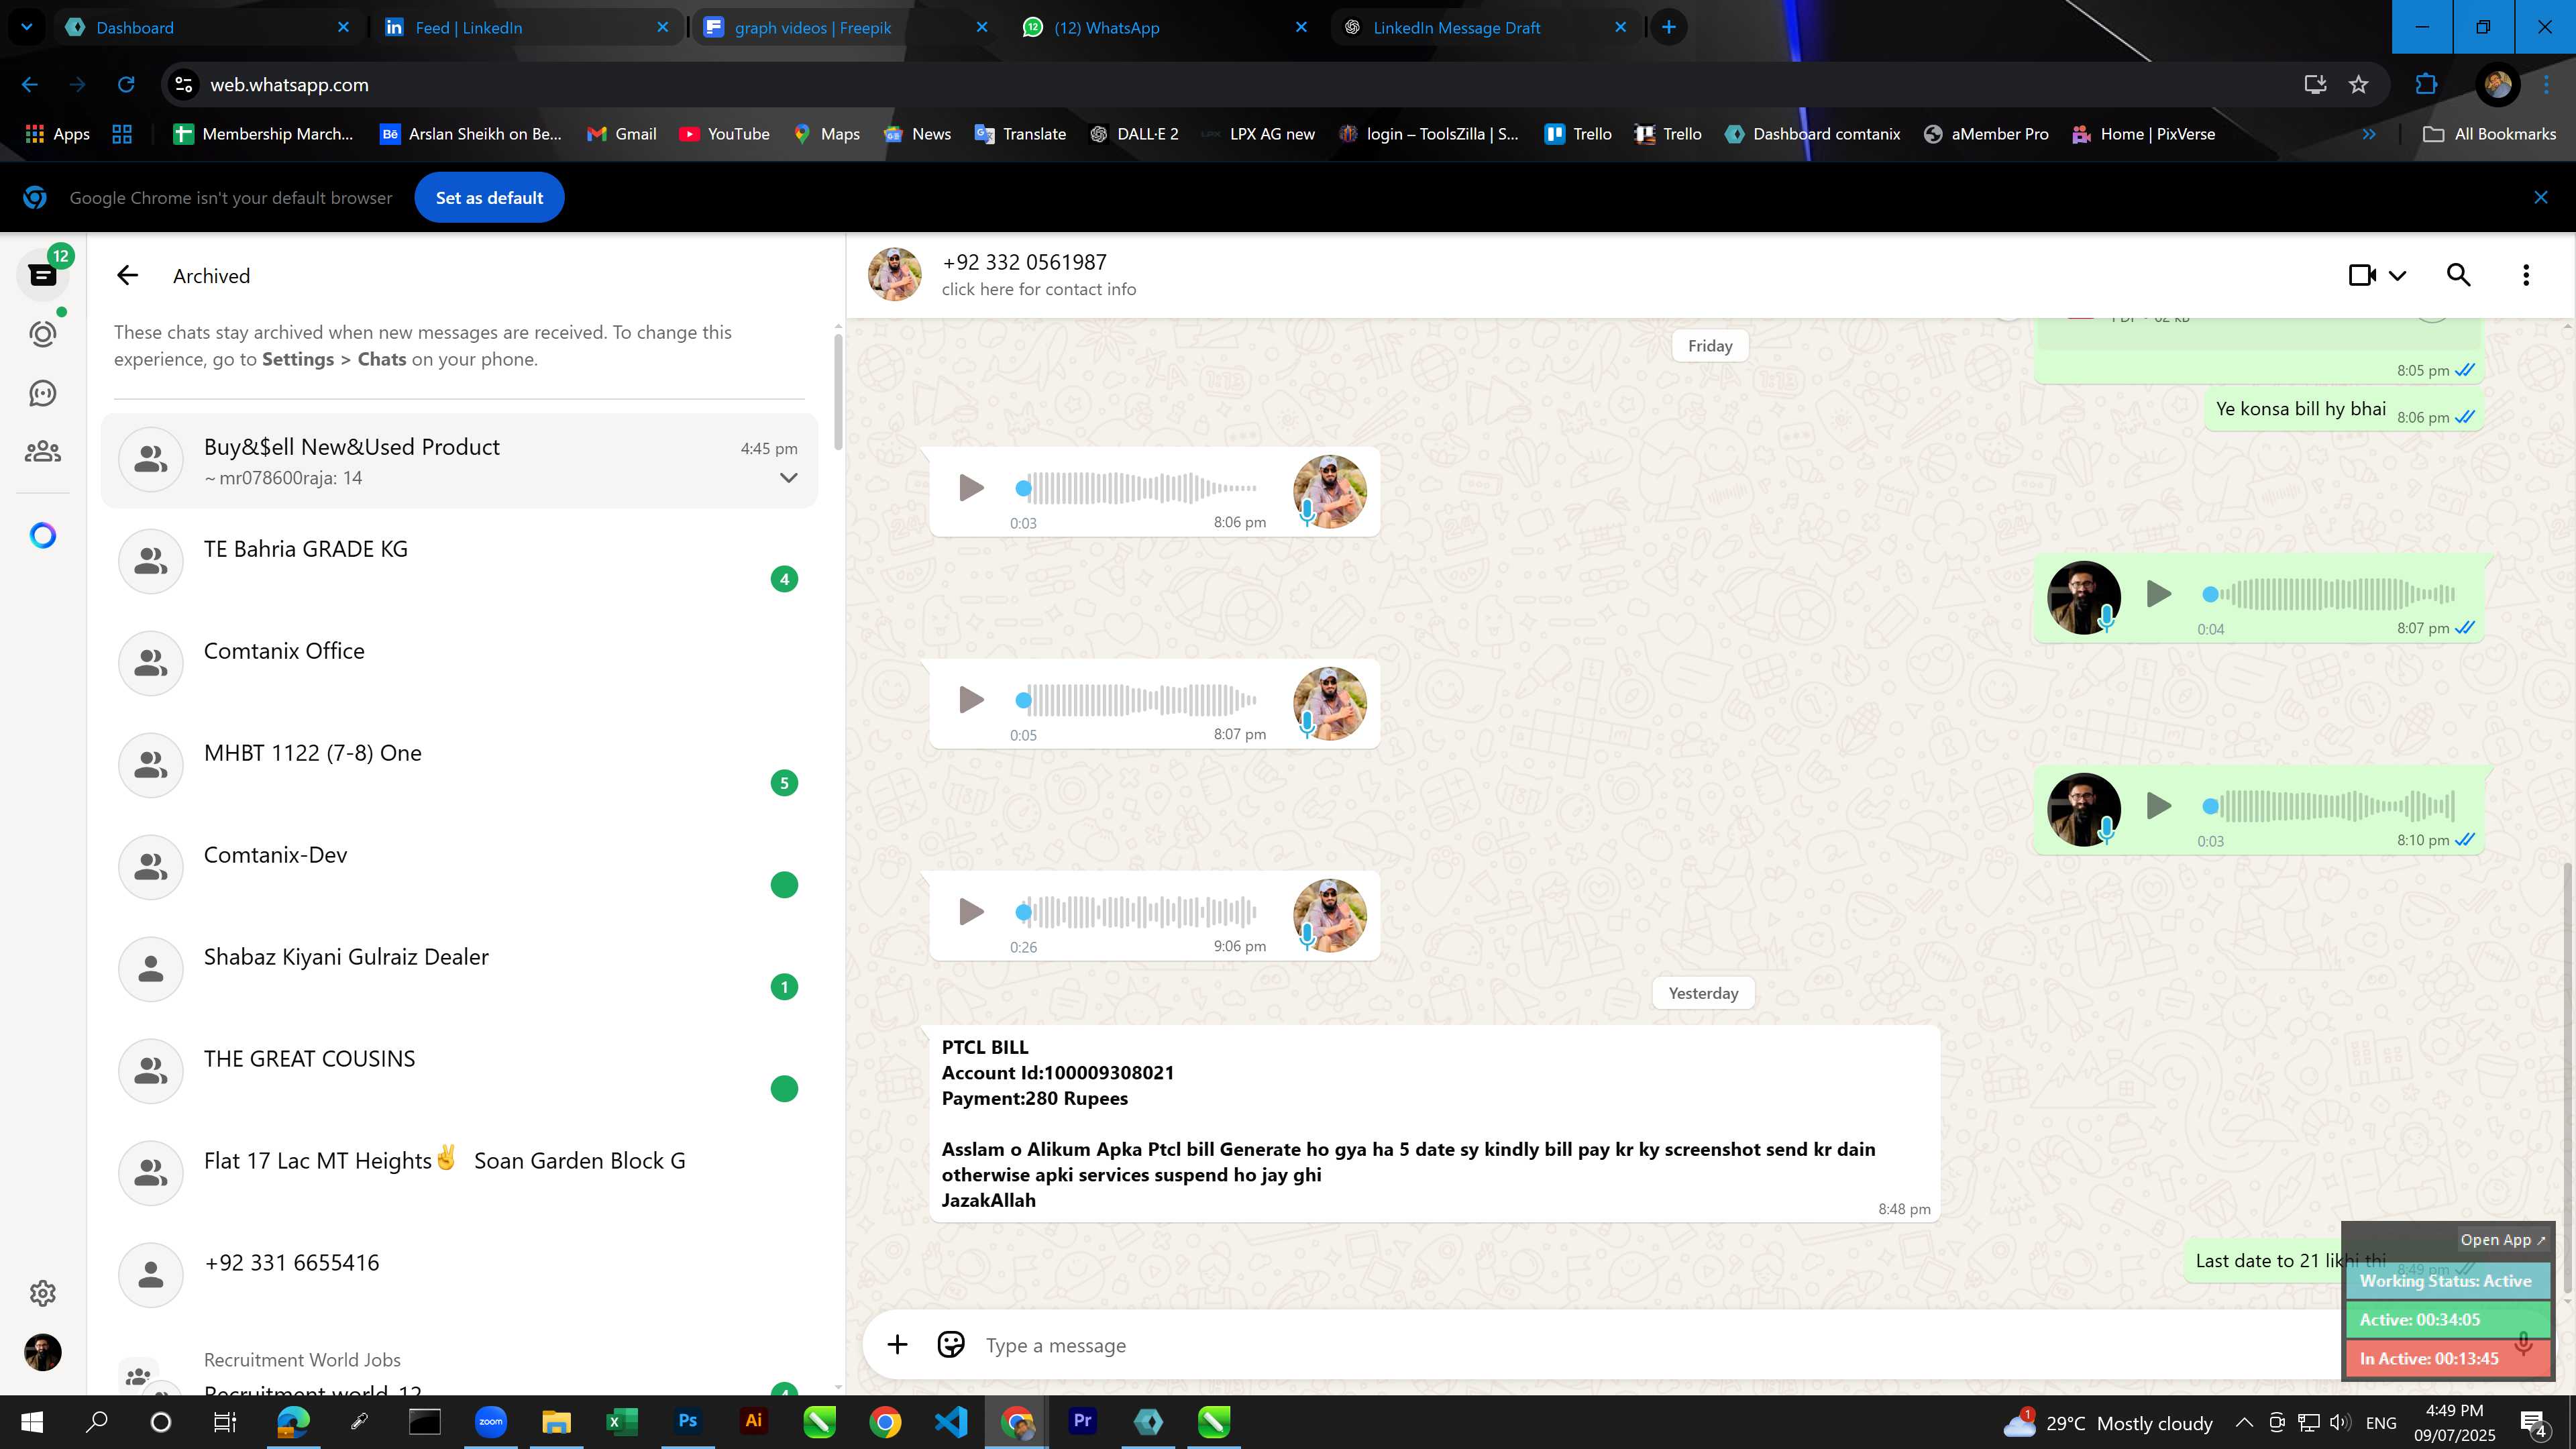This screenshot has width=2576, height=1449.
Task: Go back from the Archived list
Action: pyautogui.click(x=127, y=276)
